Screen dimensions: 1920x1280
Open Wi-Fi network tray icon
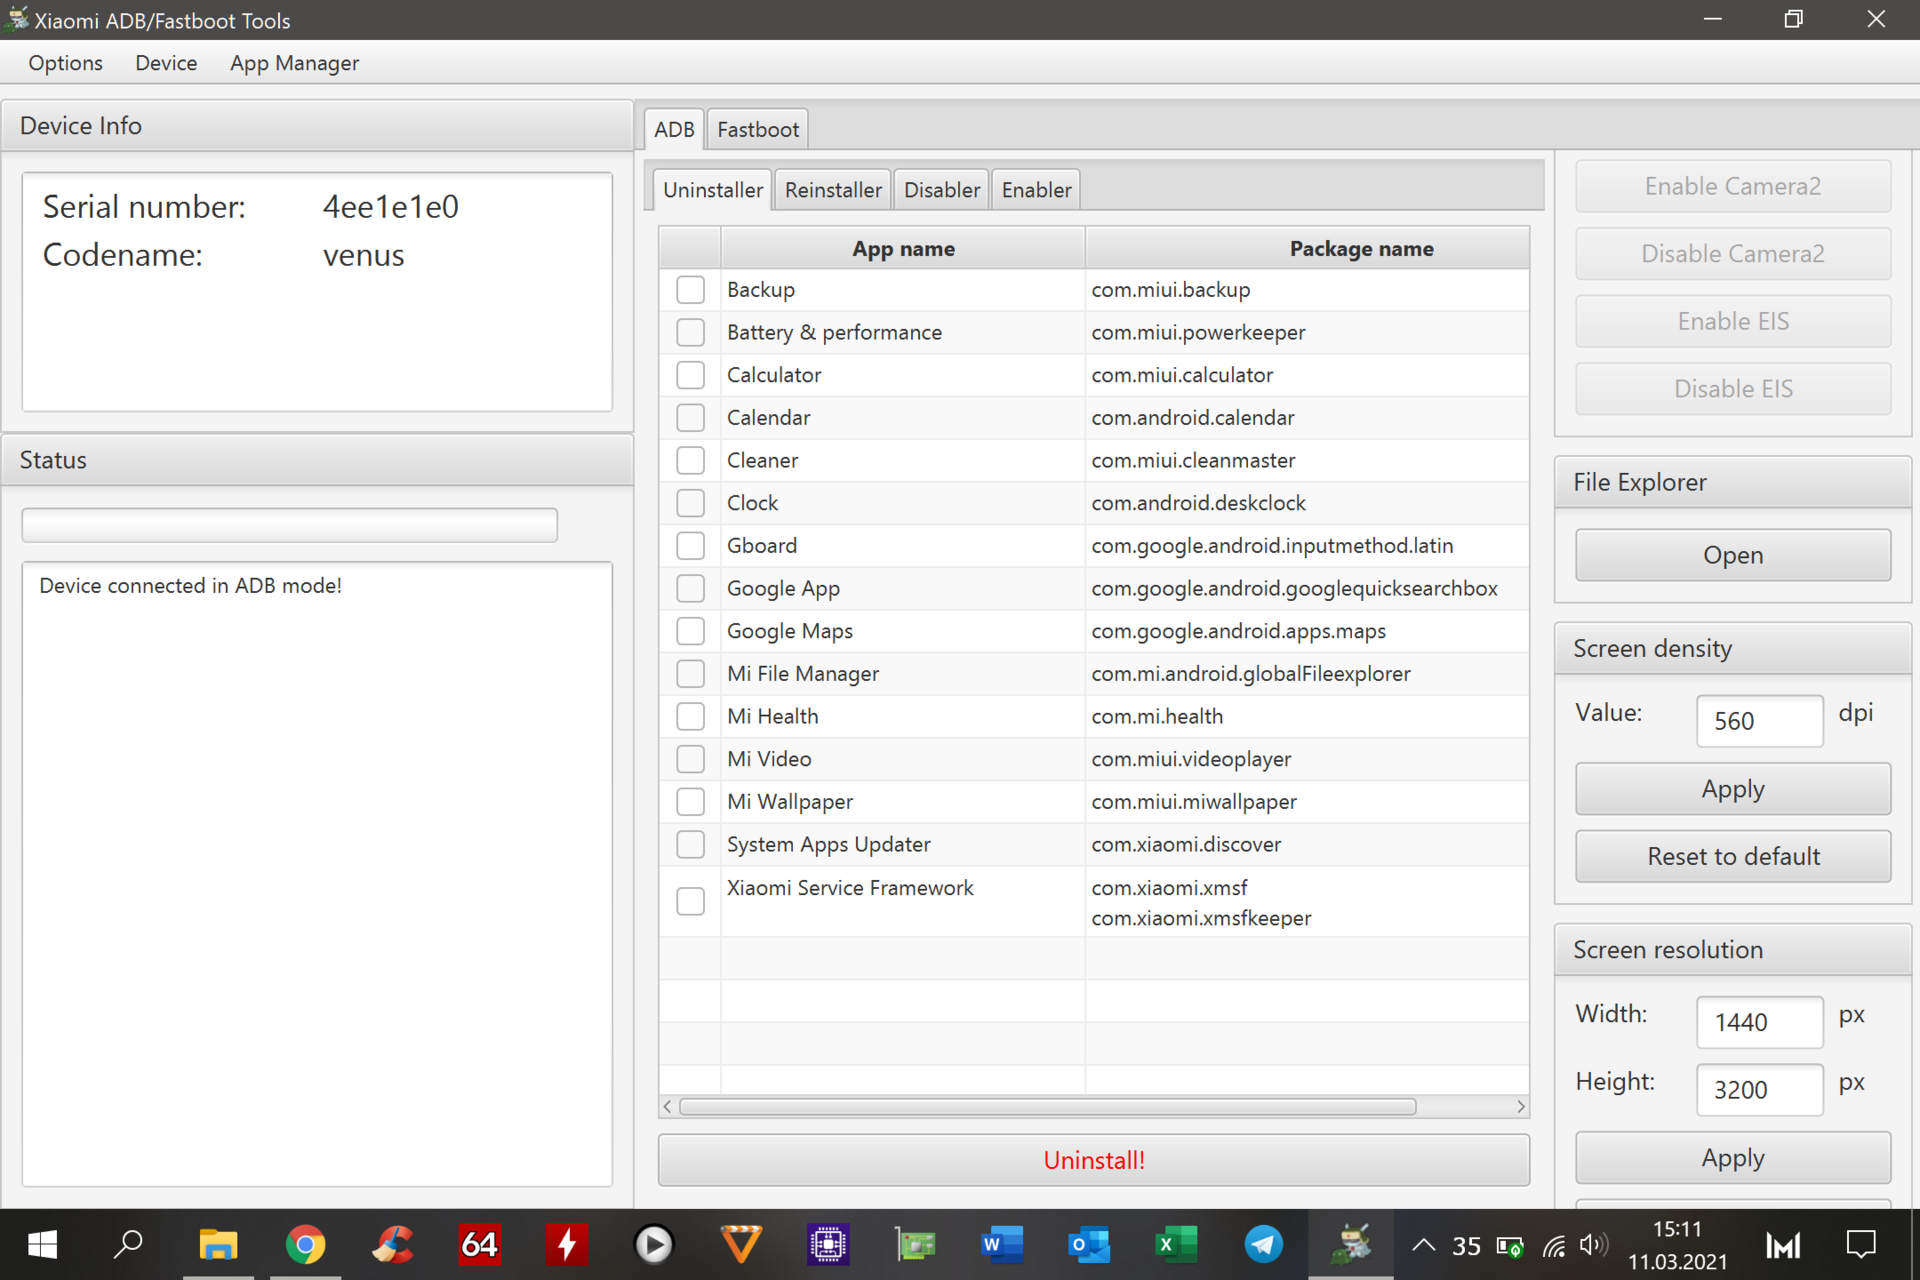point(1553,1246)
